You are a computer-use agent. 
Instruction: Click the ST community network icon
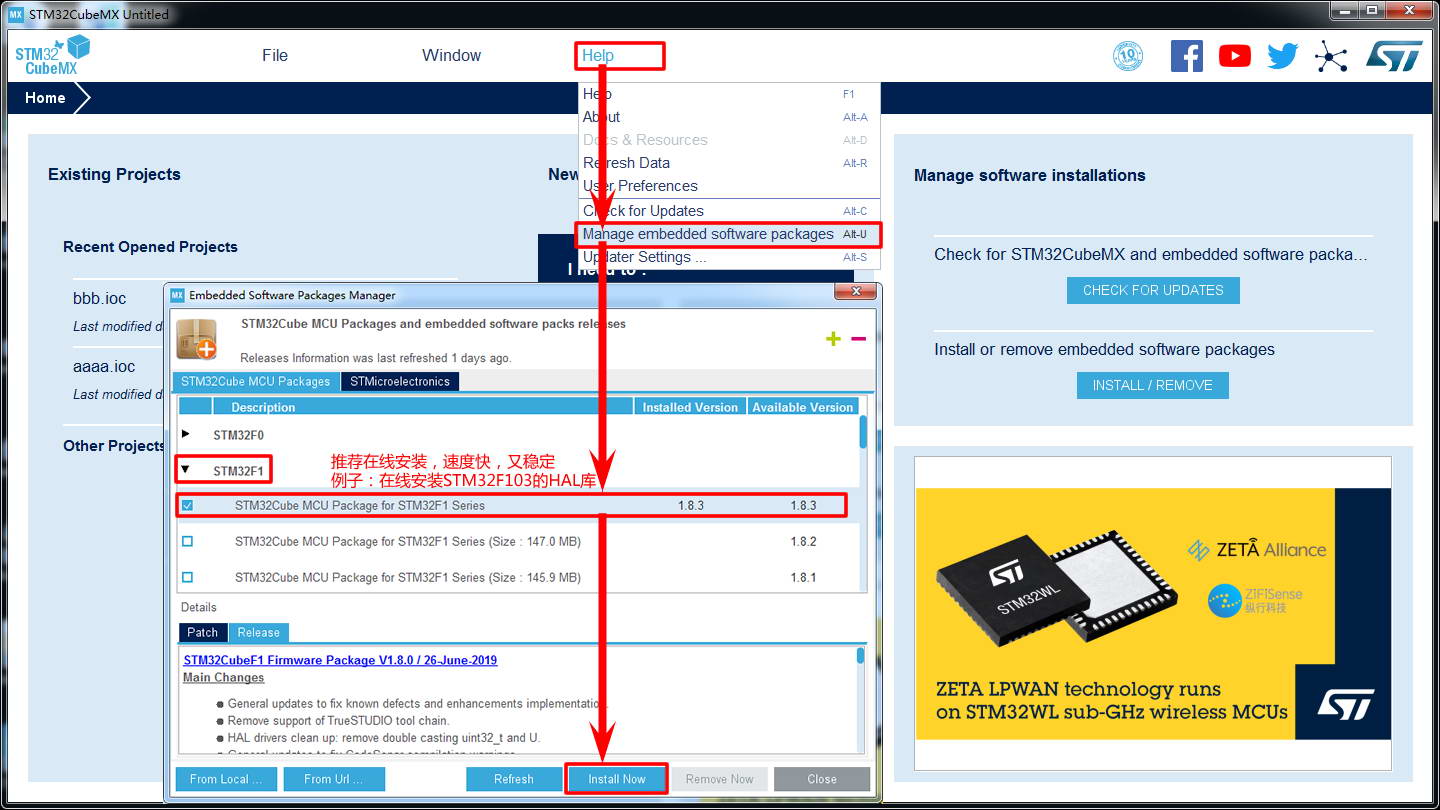tap(1331, 56)
